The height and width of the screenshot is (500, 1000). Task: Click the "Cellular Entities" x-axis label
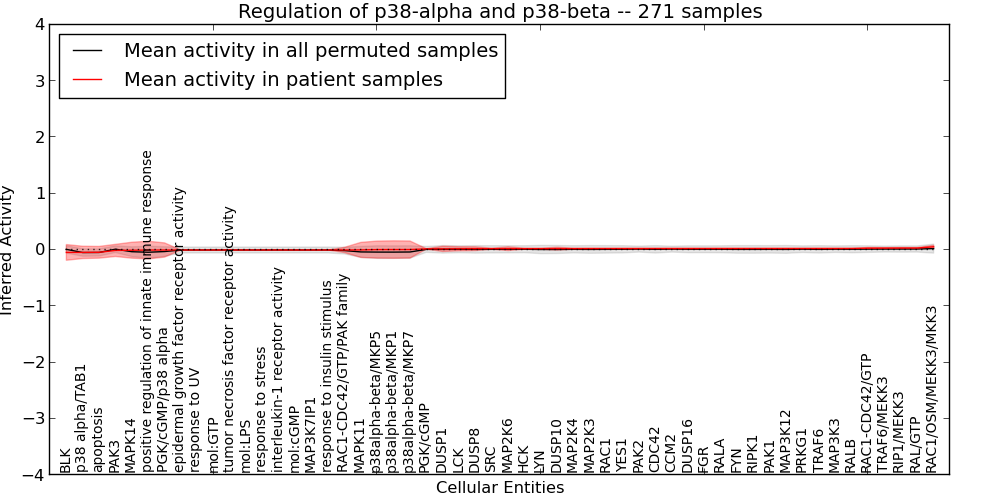[x=499, y=488]
